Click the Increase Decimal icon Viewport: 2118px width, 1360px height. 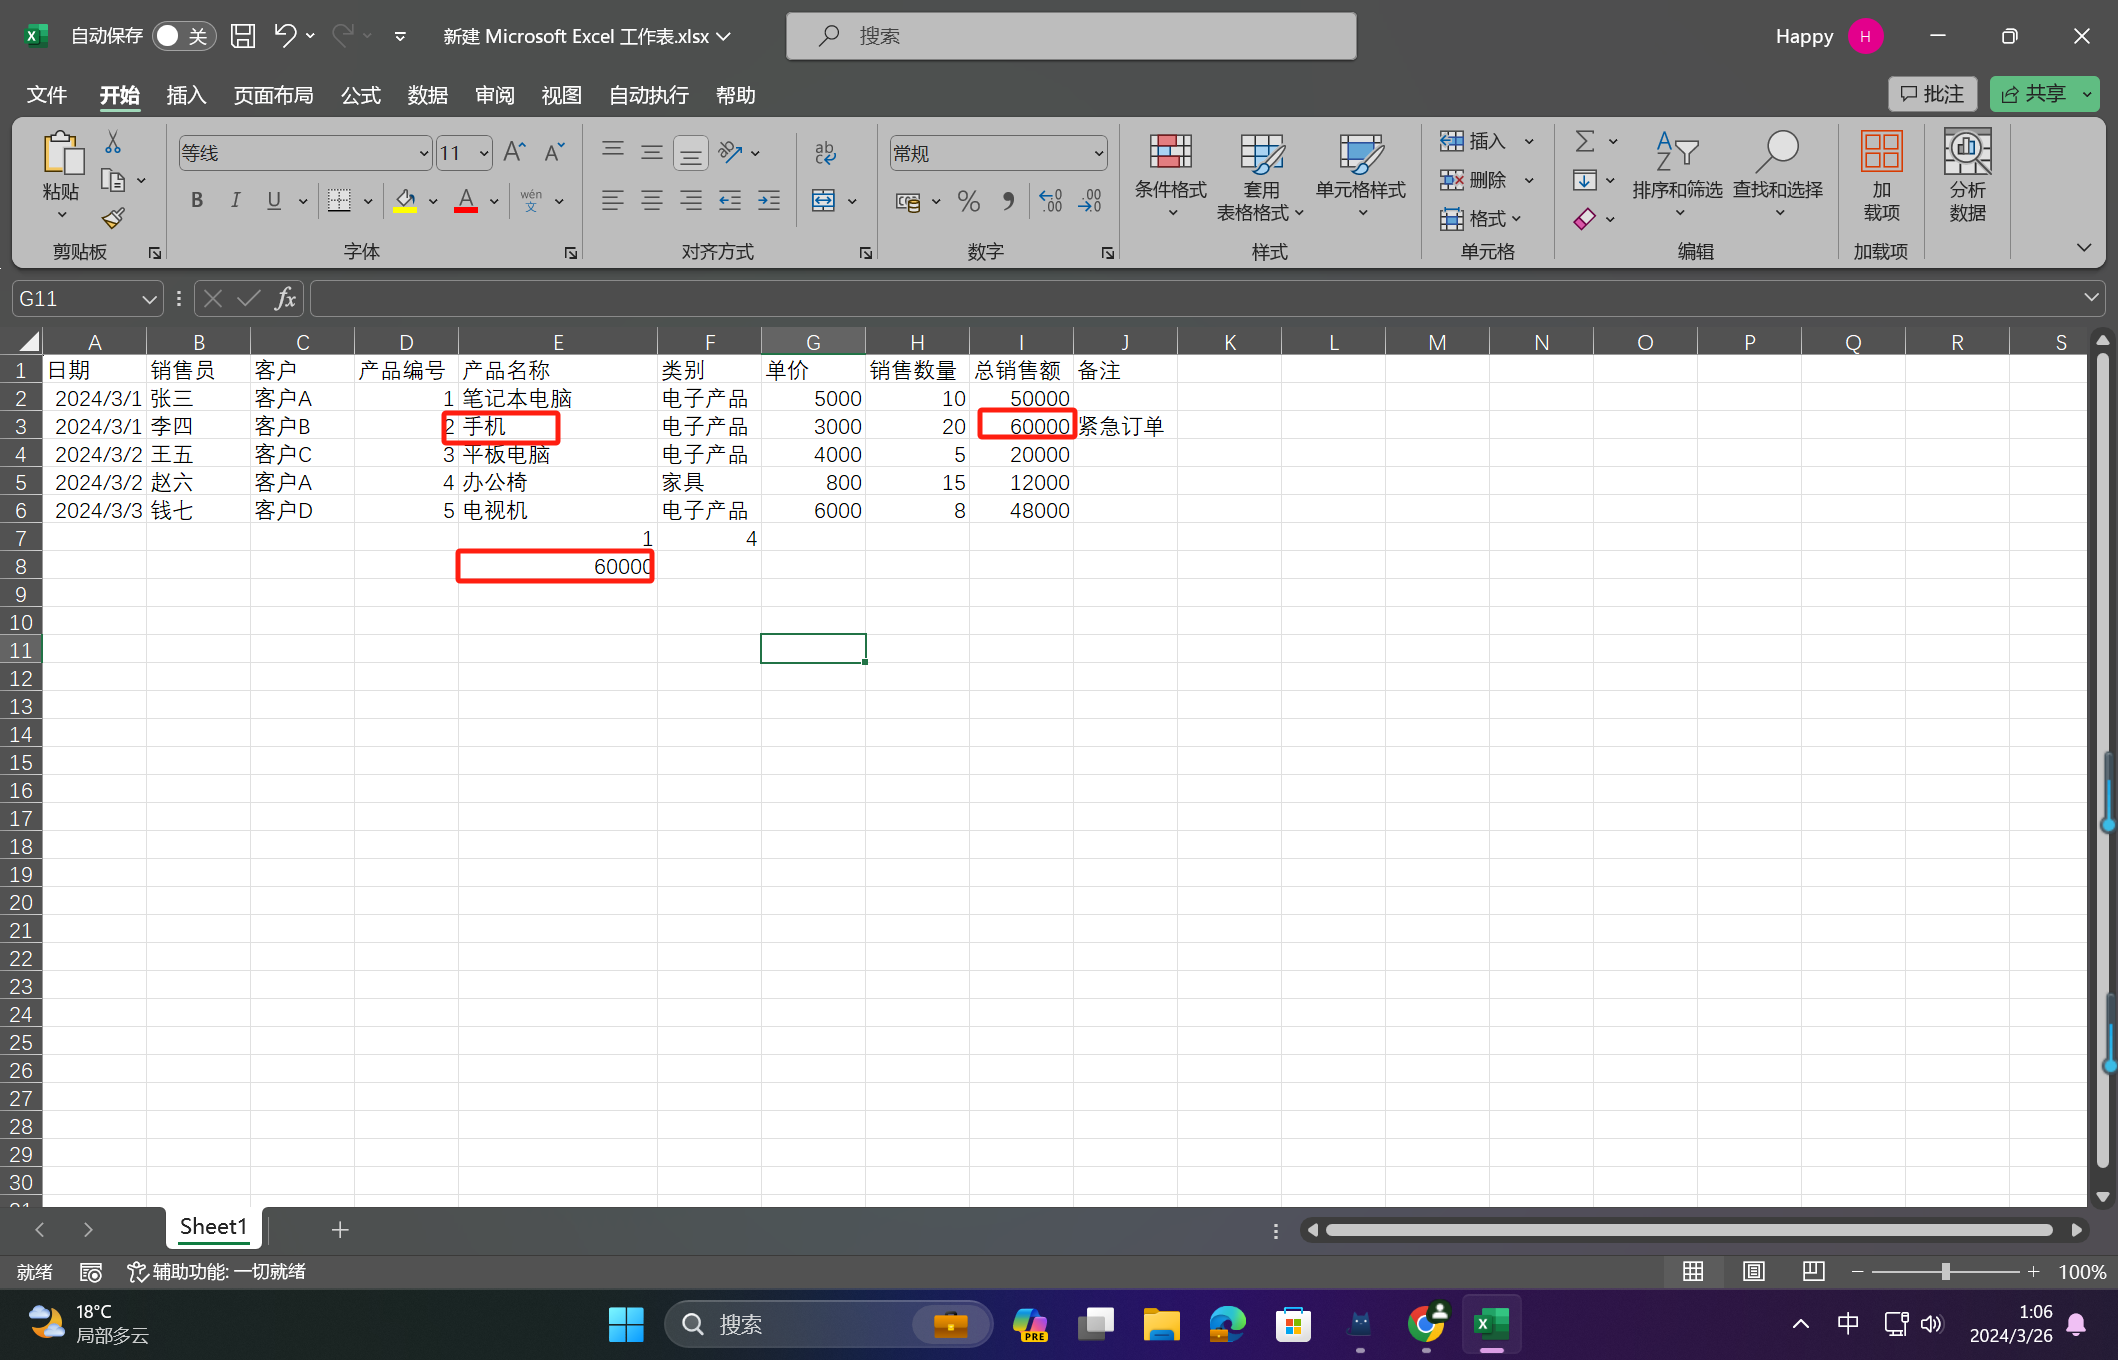click(1050, 201)
